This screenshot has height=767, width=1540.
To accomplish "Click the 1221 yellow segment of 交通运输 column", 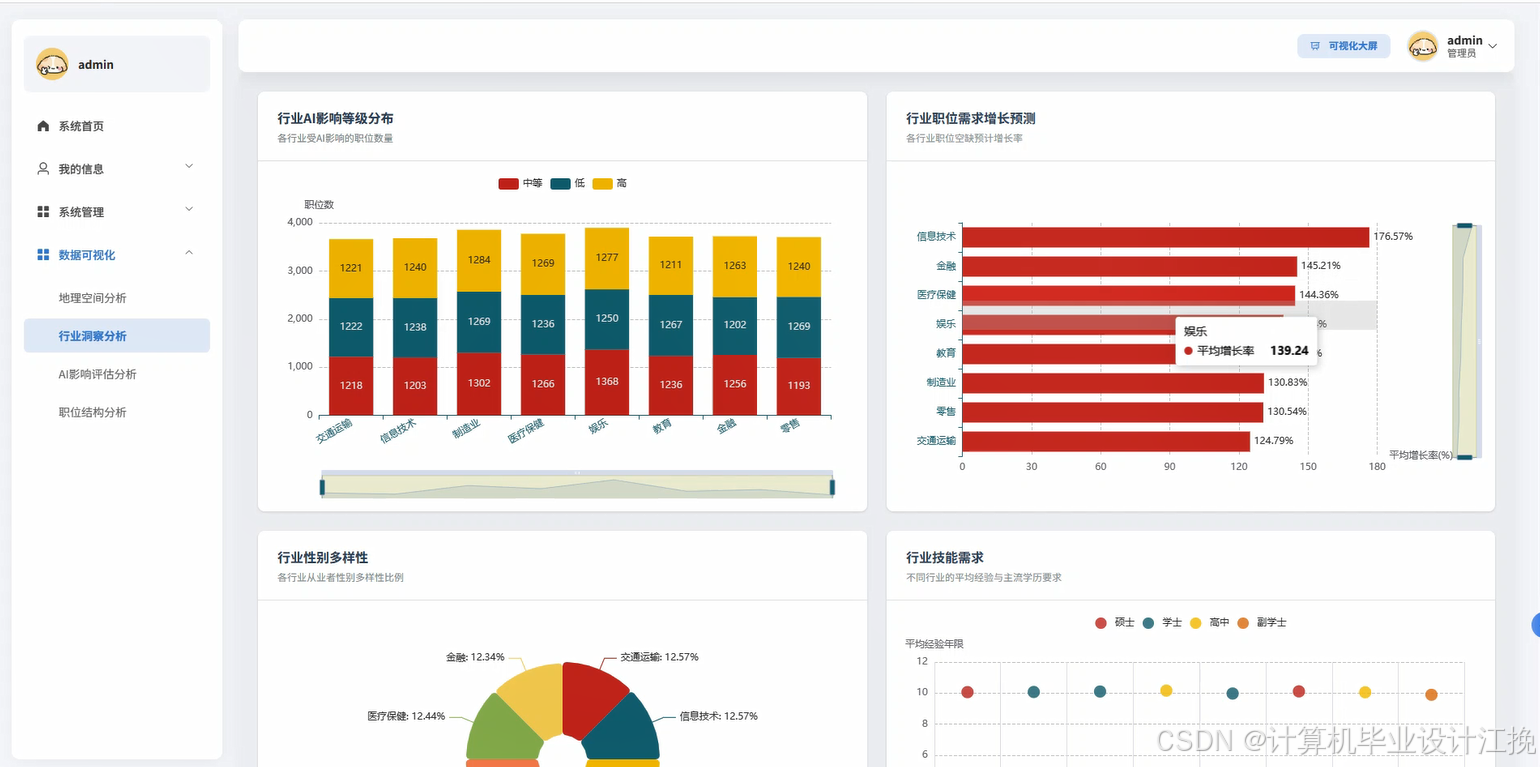I will tap(351, 268).
